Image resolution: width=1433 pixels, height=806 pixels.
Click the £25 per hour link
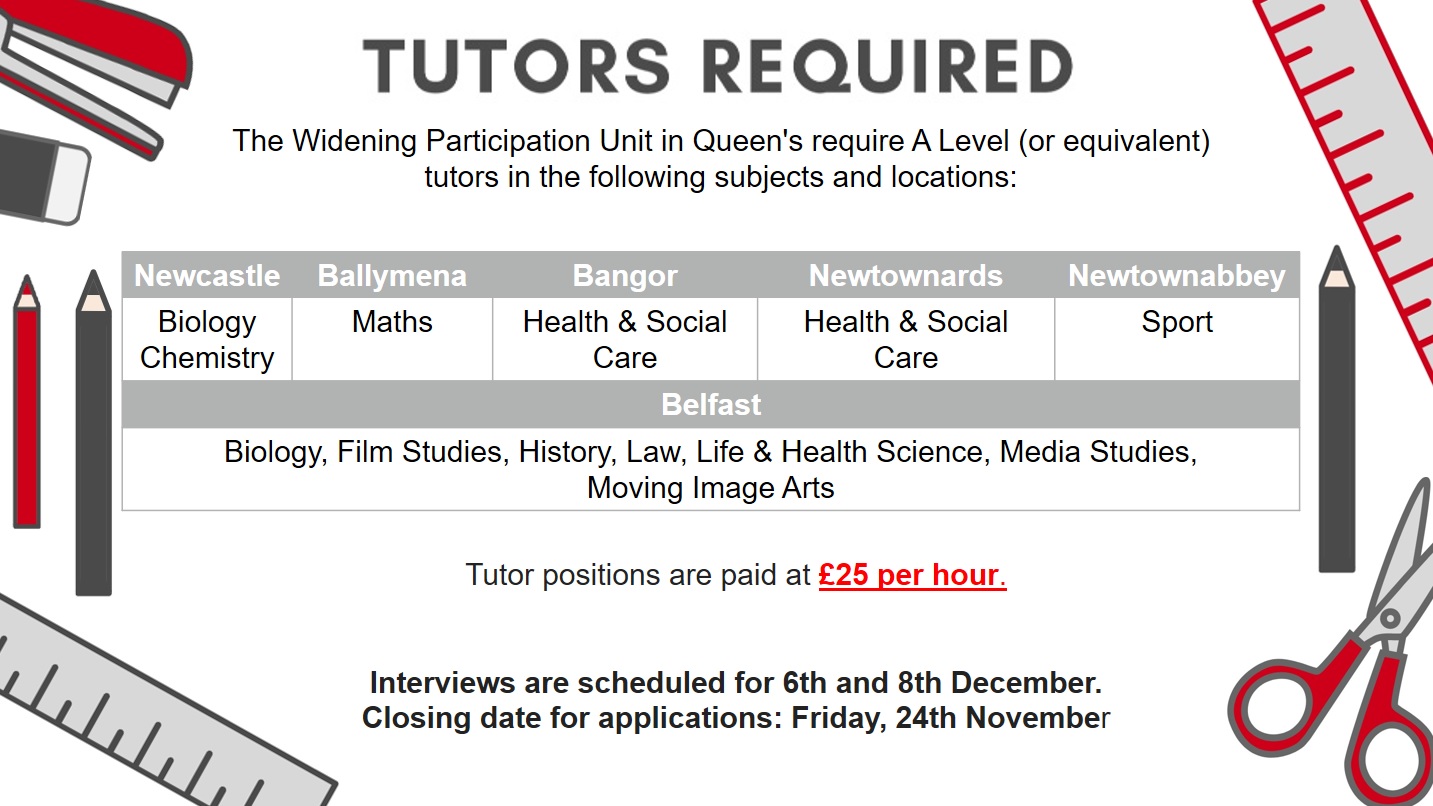point(912,575)
